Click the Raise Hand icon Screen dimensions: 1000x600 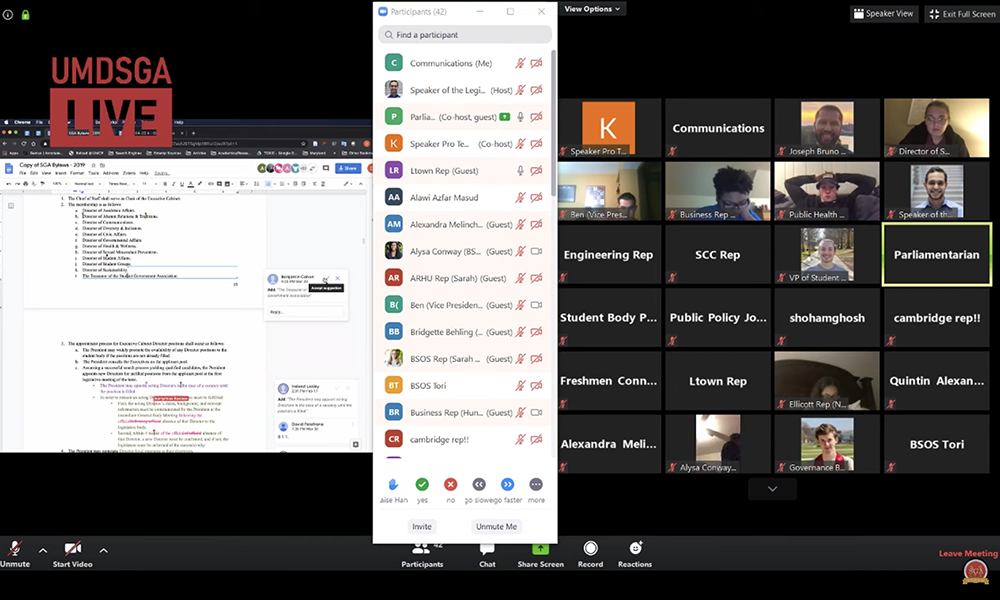click(x=393, y=484)
